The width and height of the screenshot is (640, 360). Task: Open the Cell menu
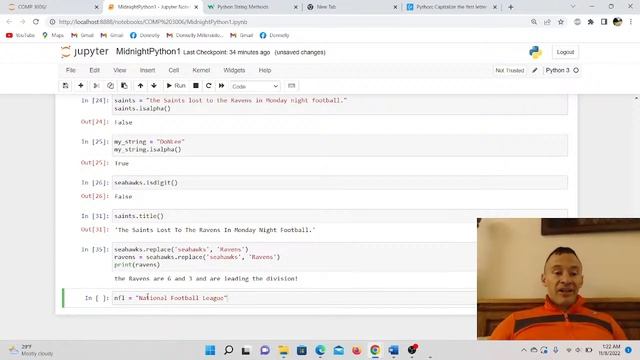pyautogui.click(x=174, y=70)
